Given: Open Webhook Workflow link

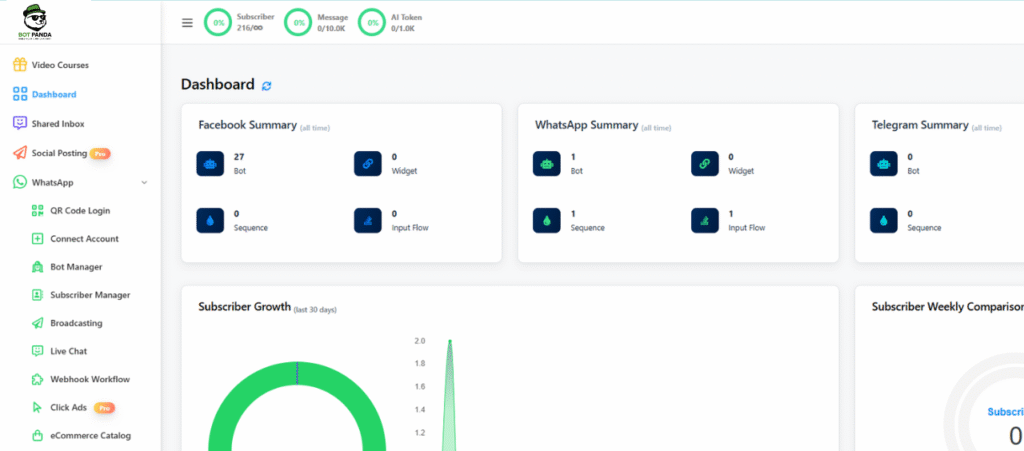Looking at the screenshot, I should point(90,379).
